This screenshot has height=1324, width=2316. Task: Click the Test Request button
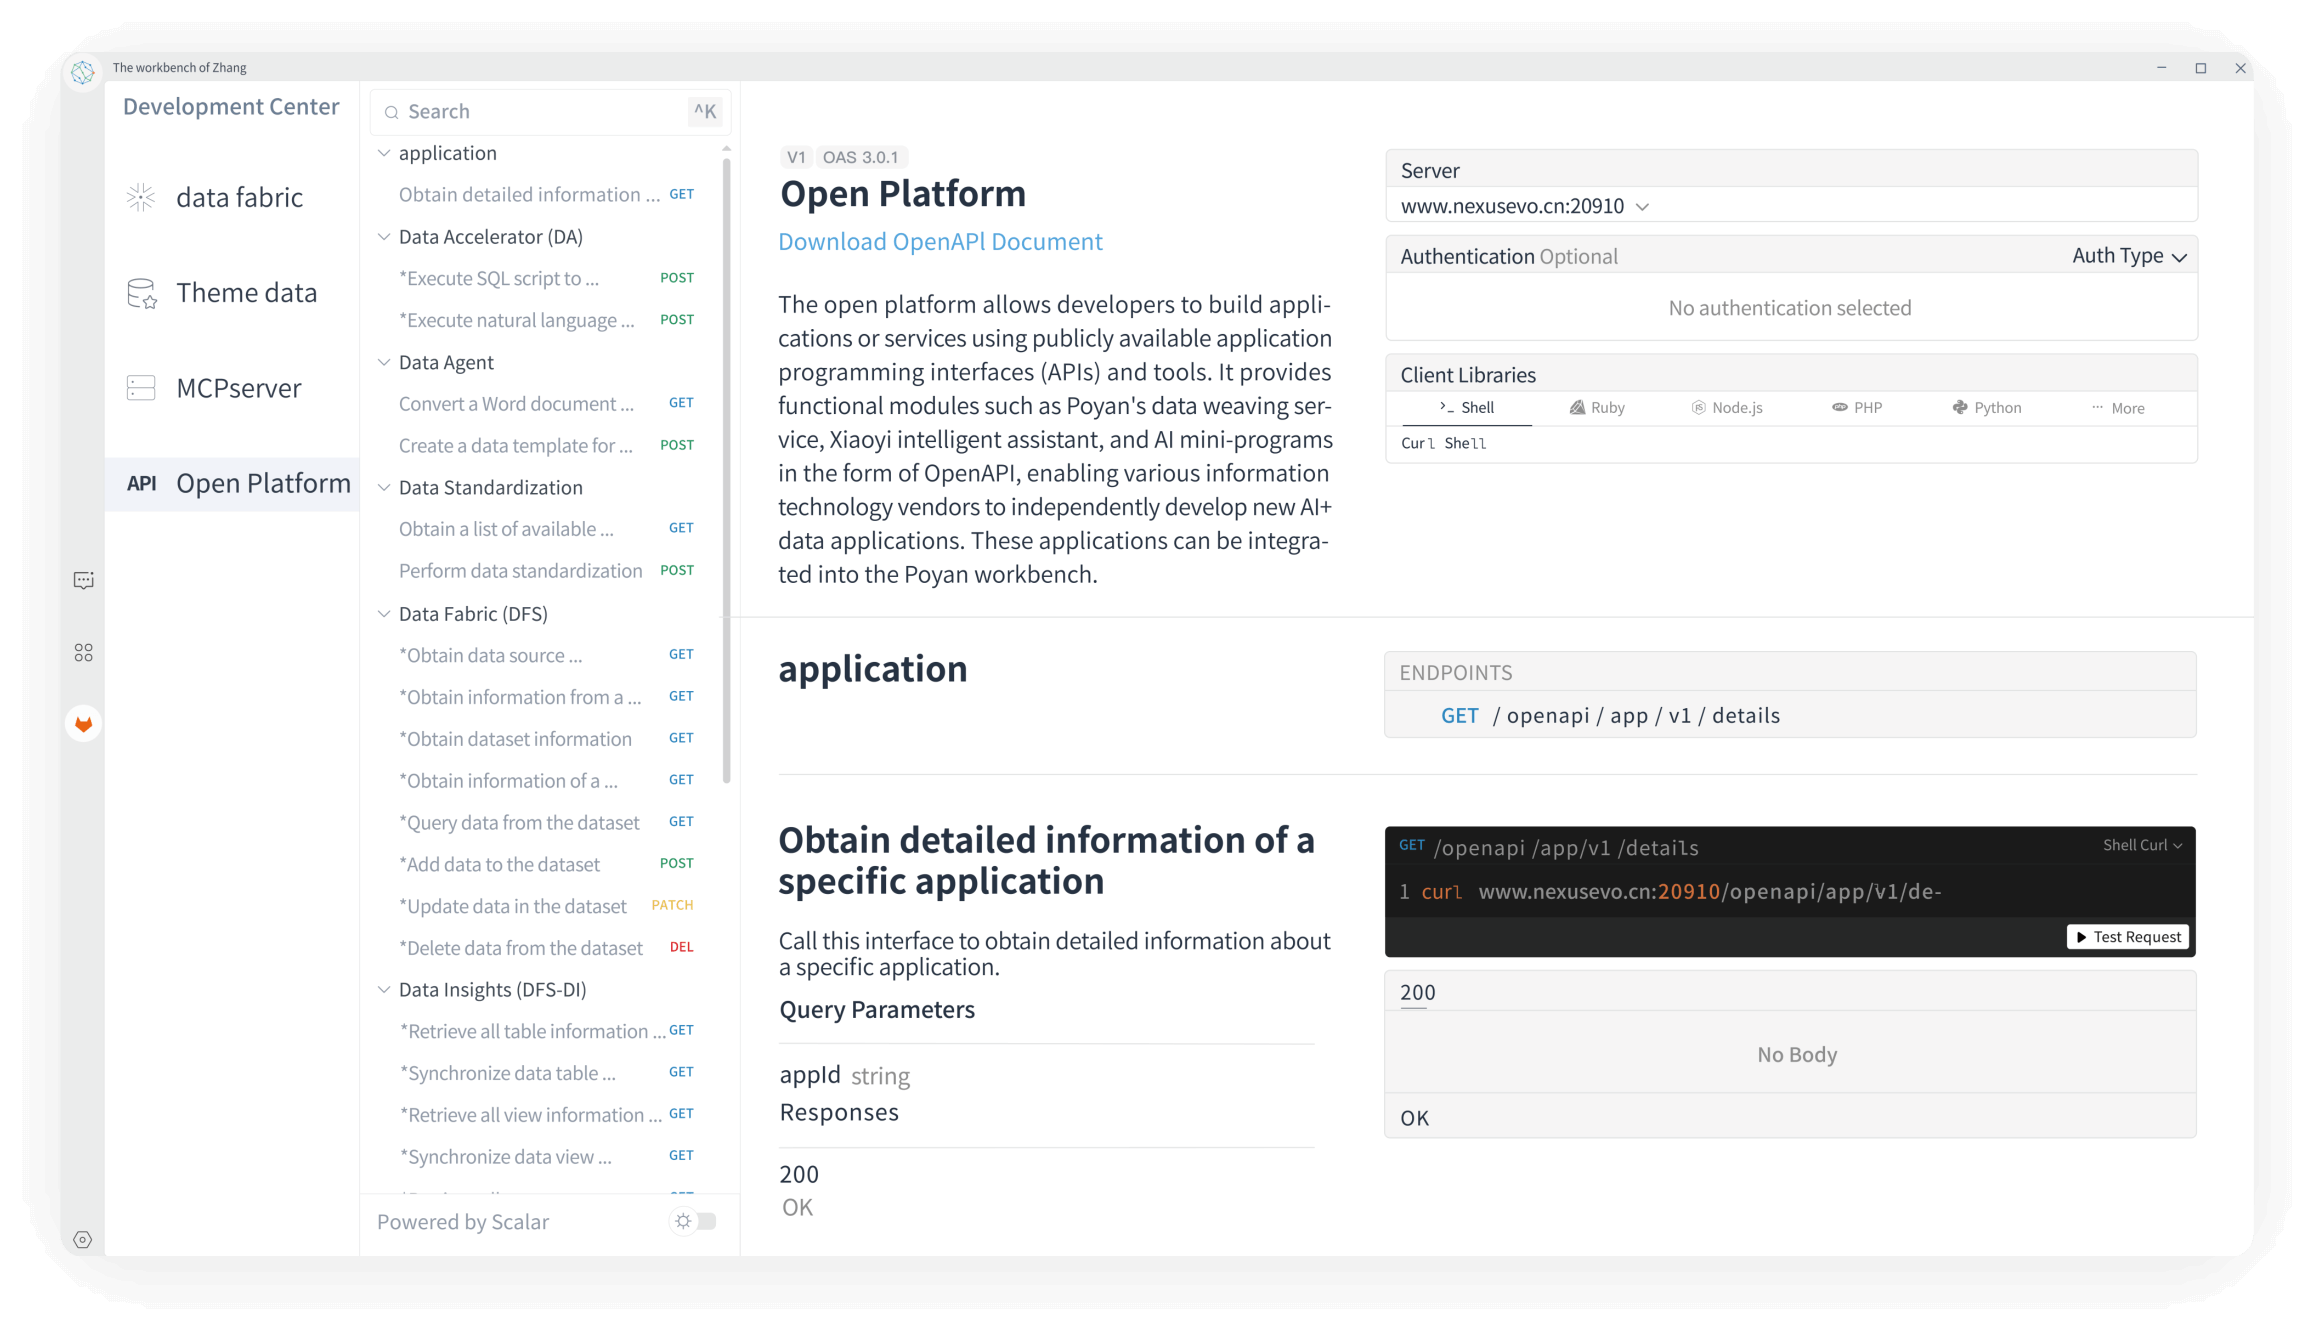[2127, 936]
